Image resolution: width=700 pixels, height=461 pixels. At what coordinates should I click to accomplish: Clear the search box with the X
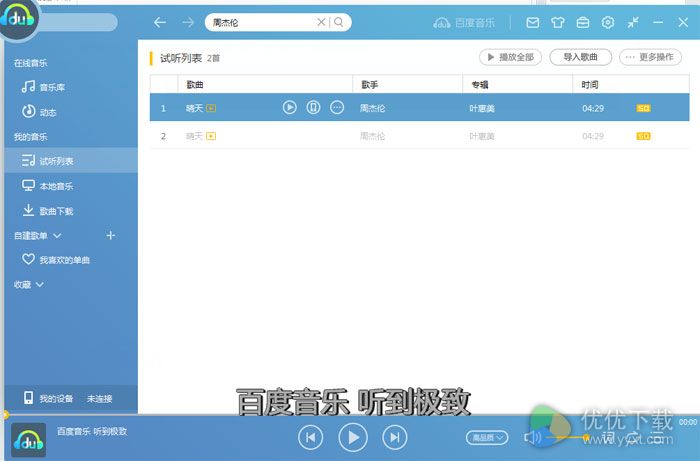point(321,22)
